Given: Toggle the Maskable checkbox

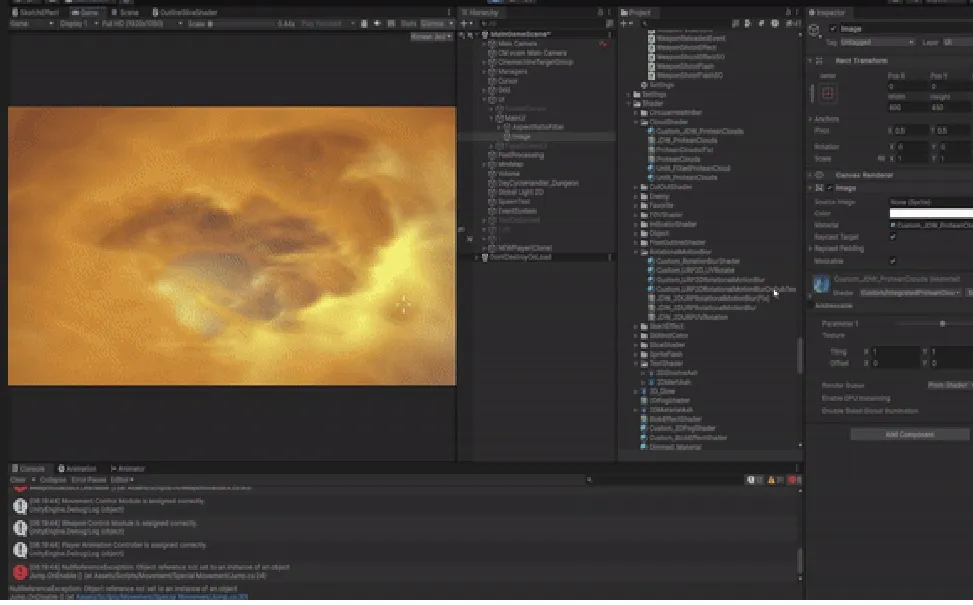Looking at the screenshot, I should [x=893, y=260].
